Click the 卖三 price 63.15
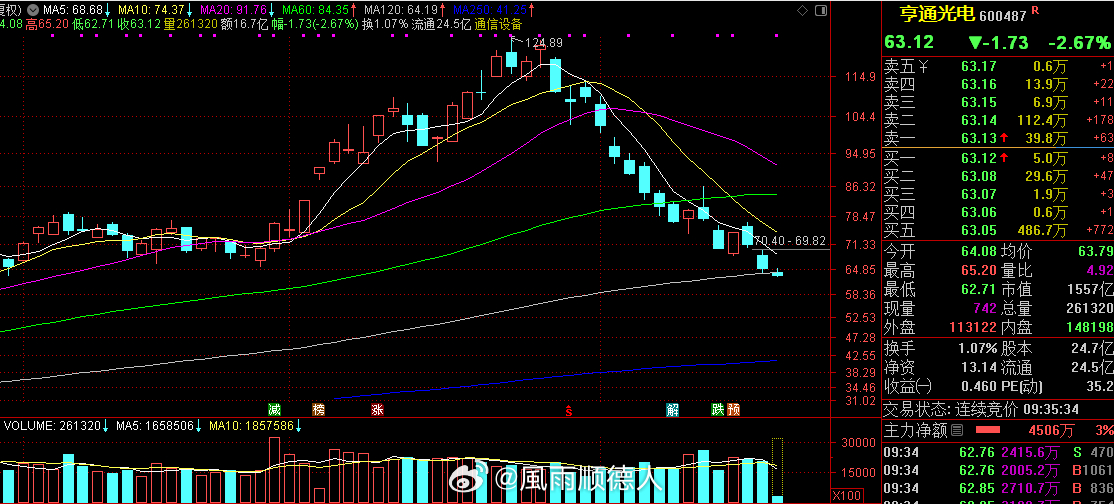 click(978, 102)
